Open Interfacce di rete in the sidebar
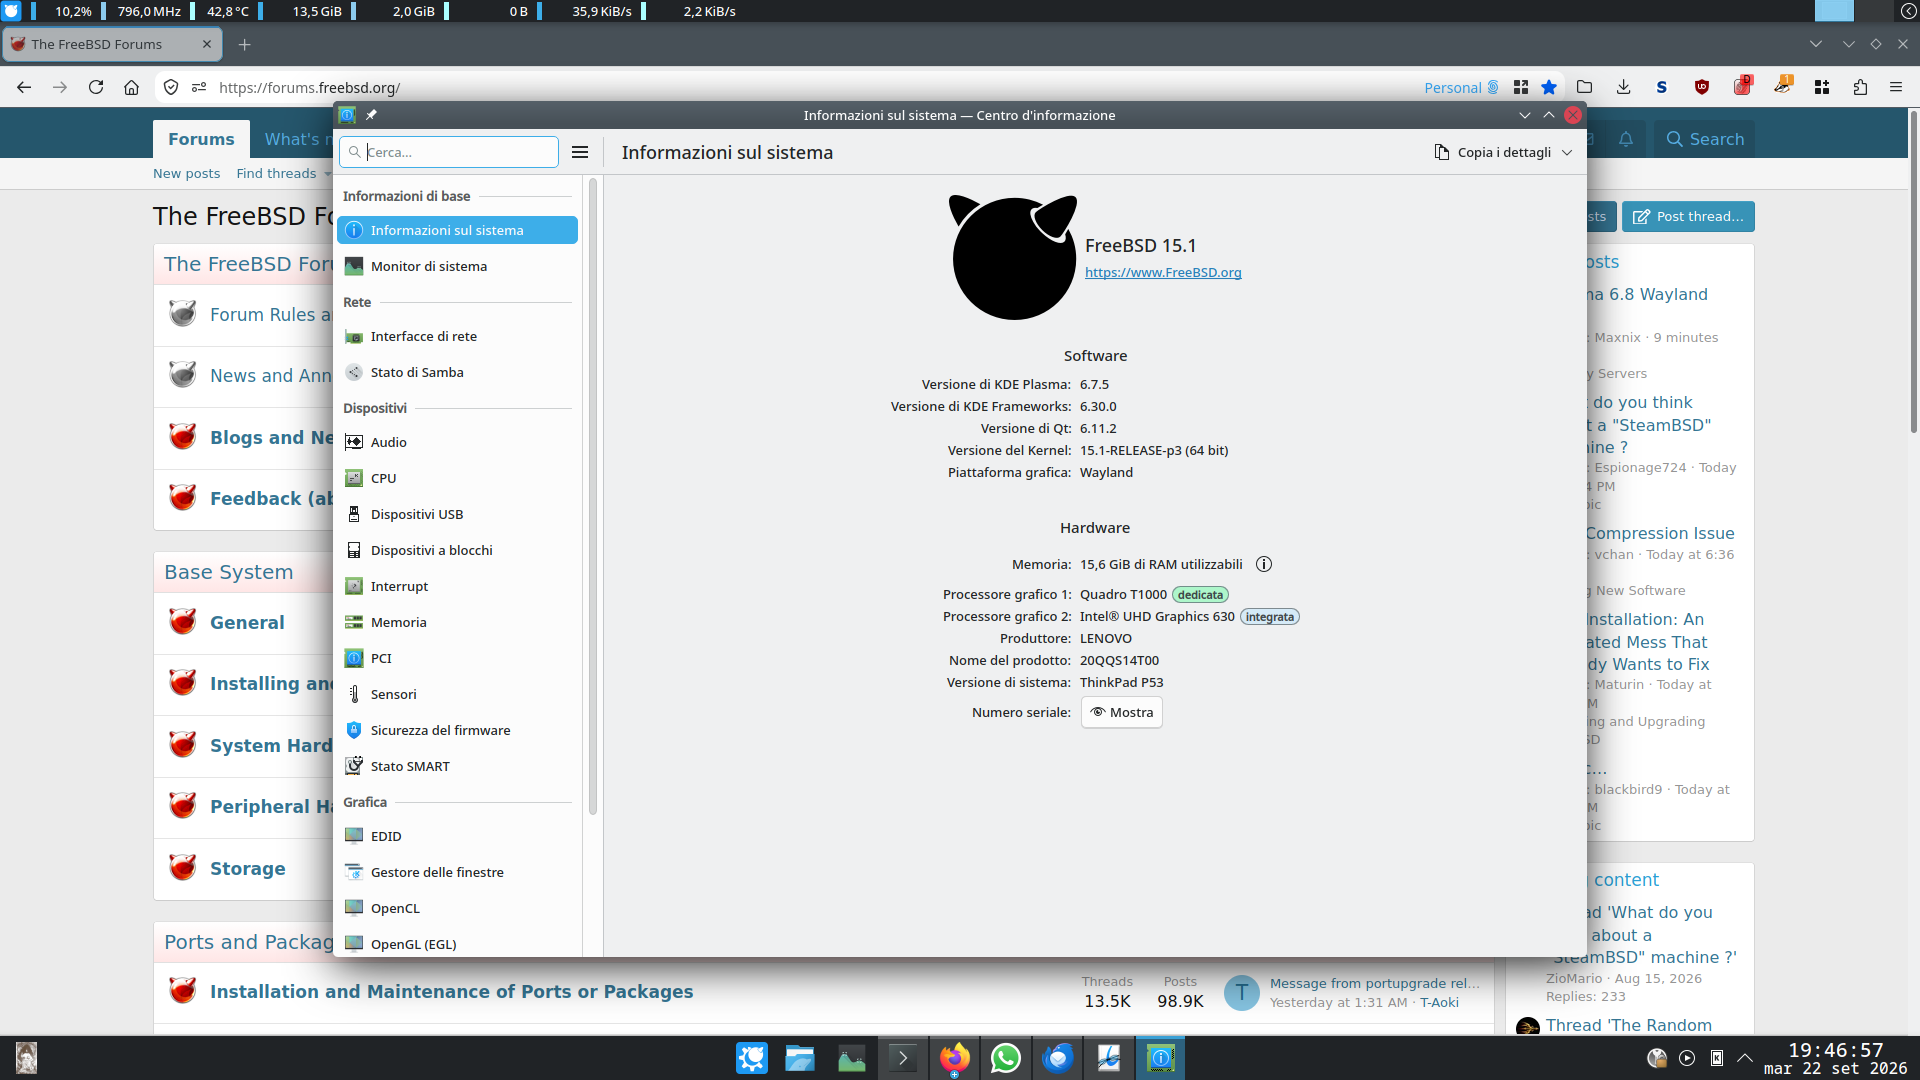 click(457, 336)
